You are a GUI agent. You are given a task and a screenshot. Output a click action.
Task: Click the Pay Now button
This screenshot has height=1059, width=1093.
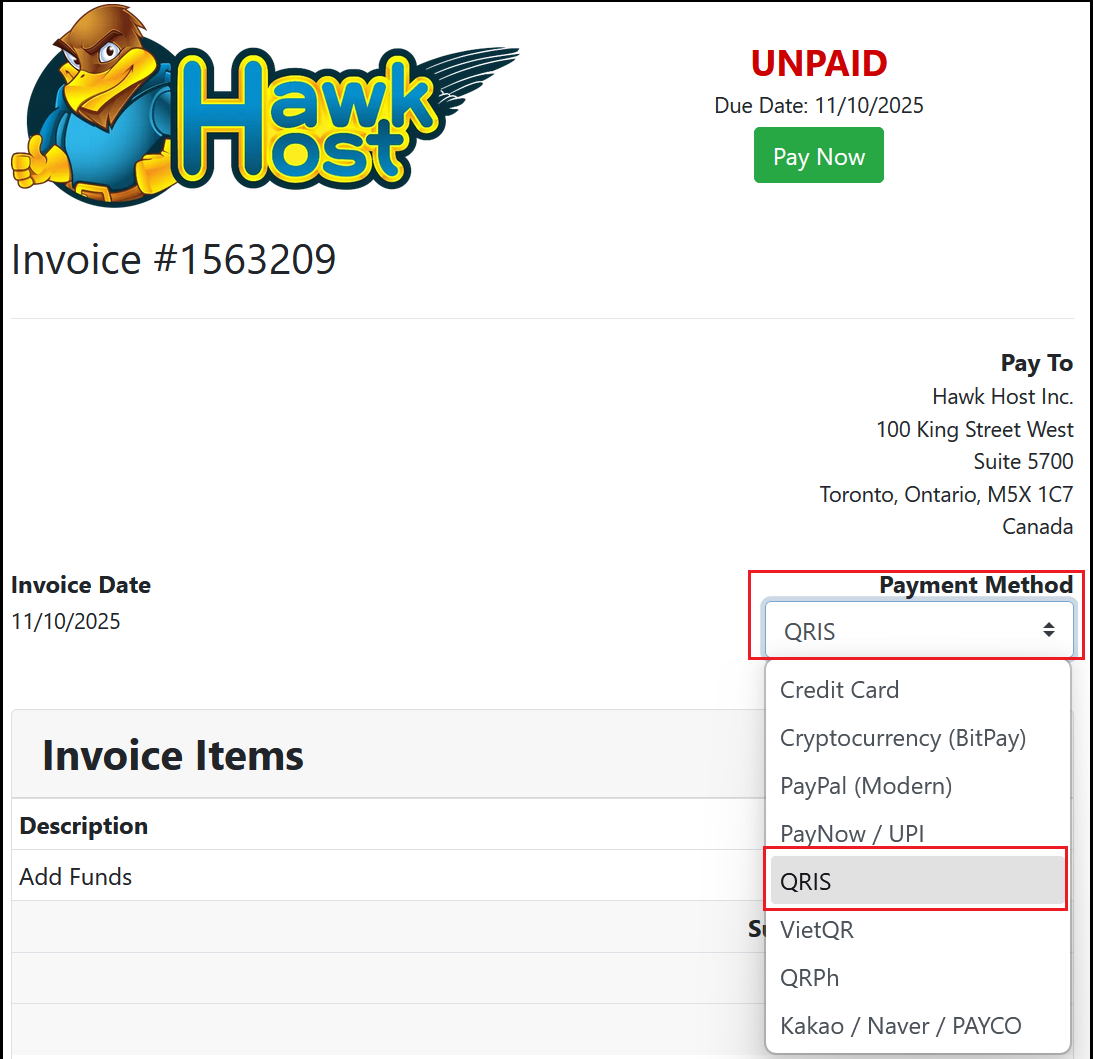[818, 156]
